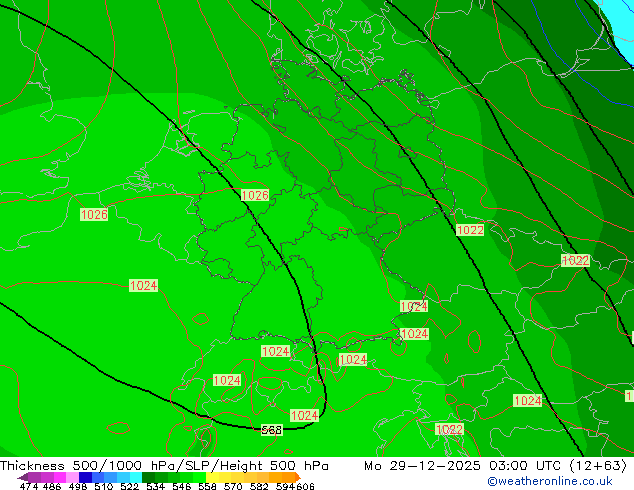The image size is (634, 490).
Task: Click the 1026 isobar label near the English Channel
Action: (94, 214)
